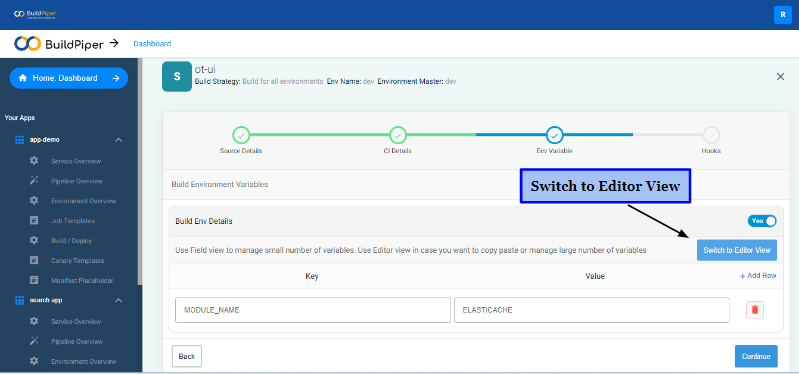Click the BuildPiper logo in top bar

pos(35,14)
